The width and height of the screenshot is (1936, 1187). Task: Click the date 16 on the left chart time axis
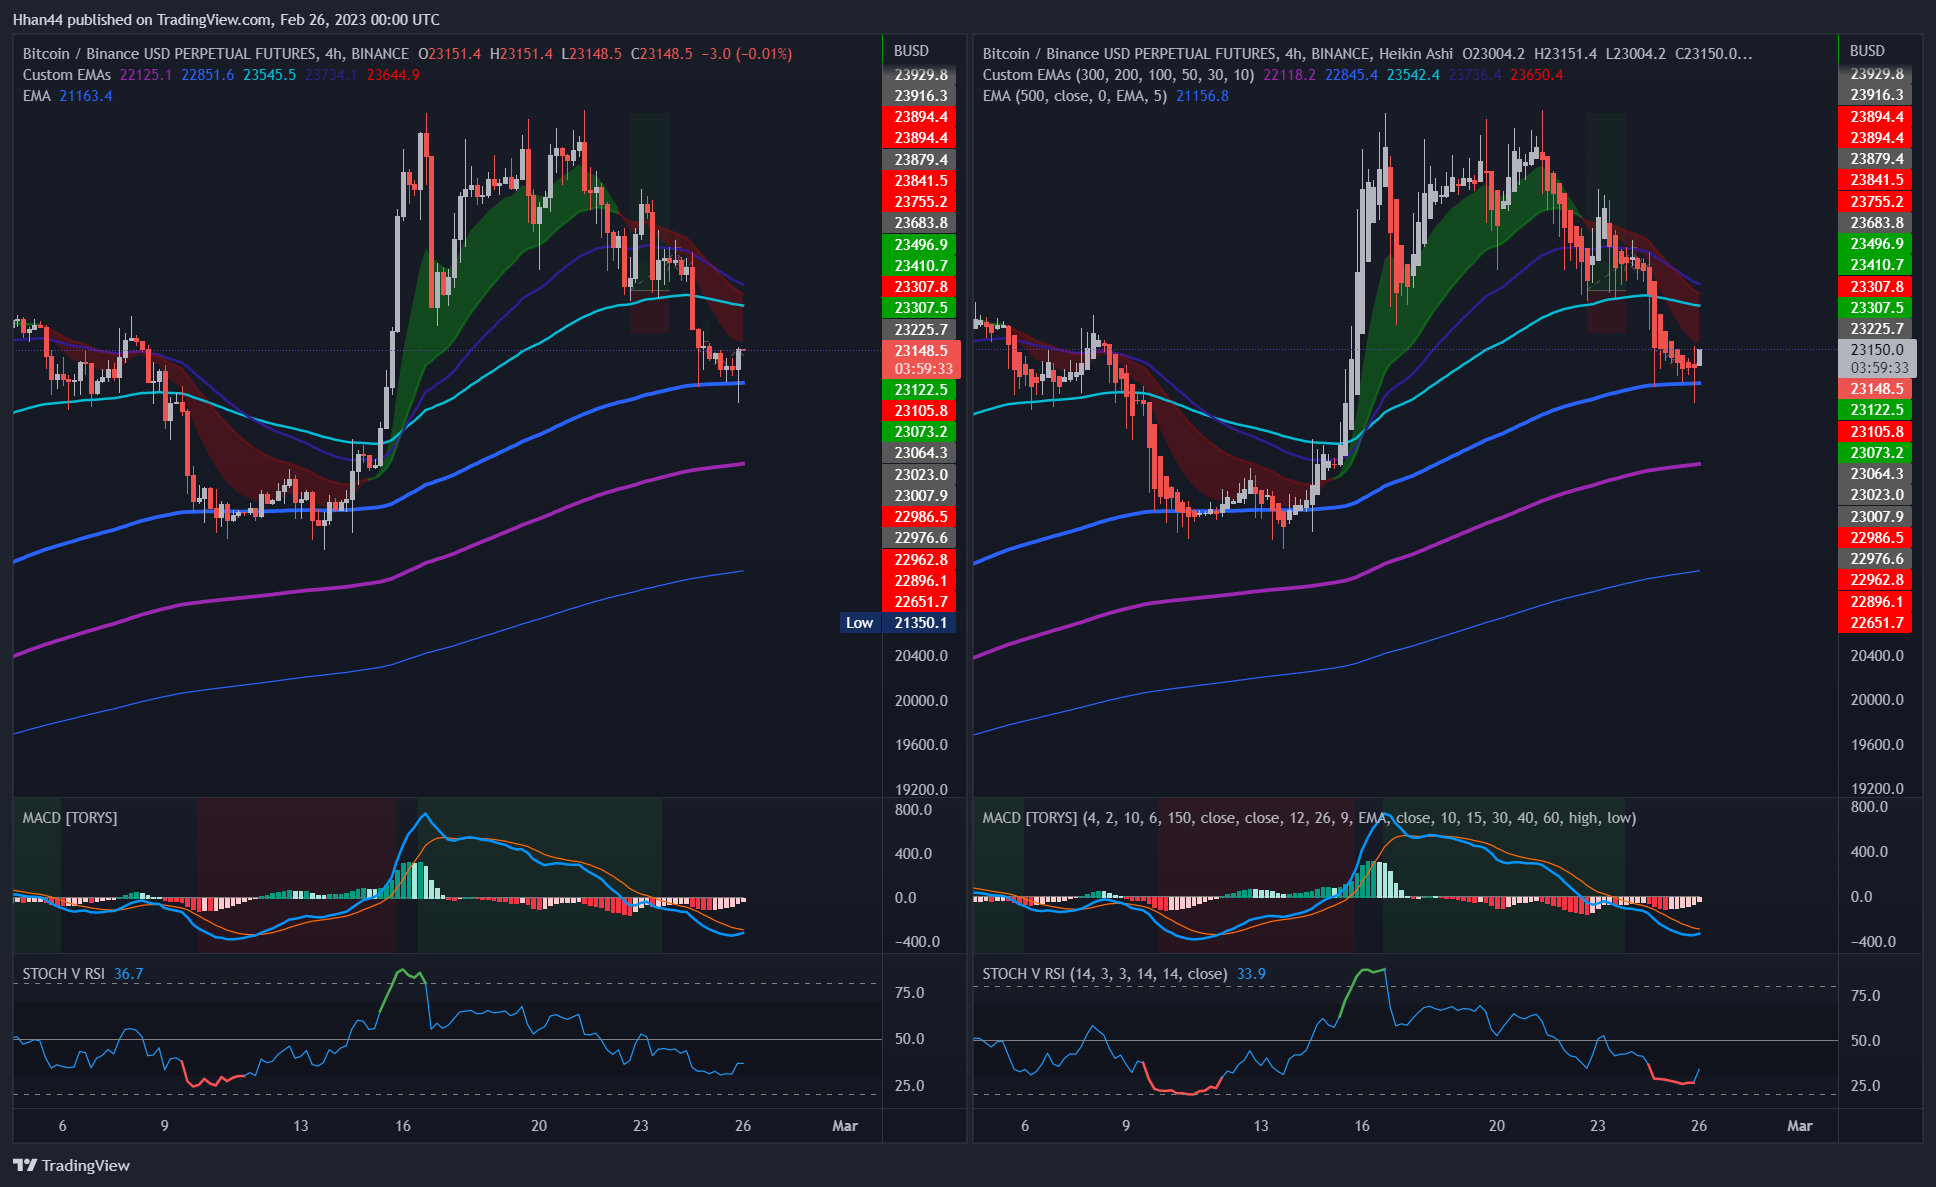[x=403, y=1126]
